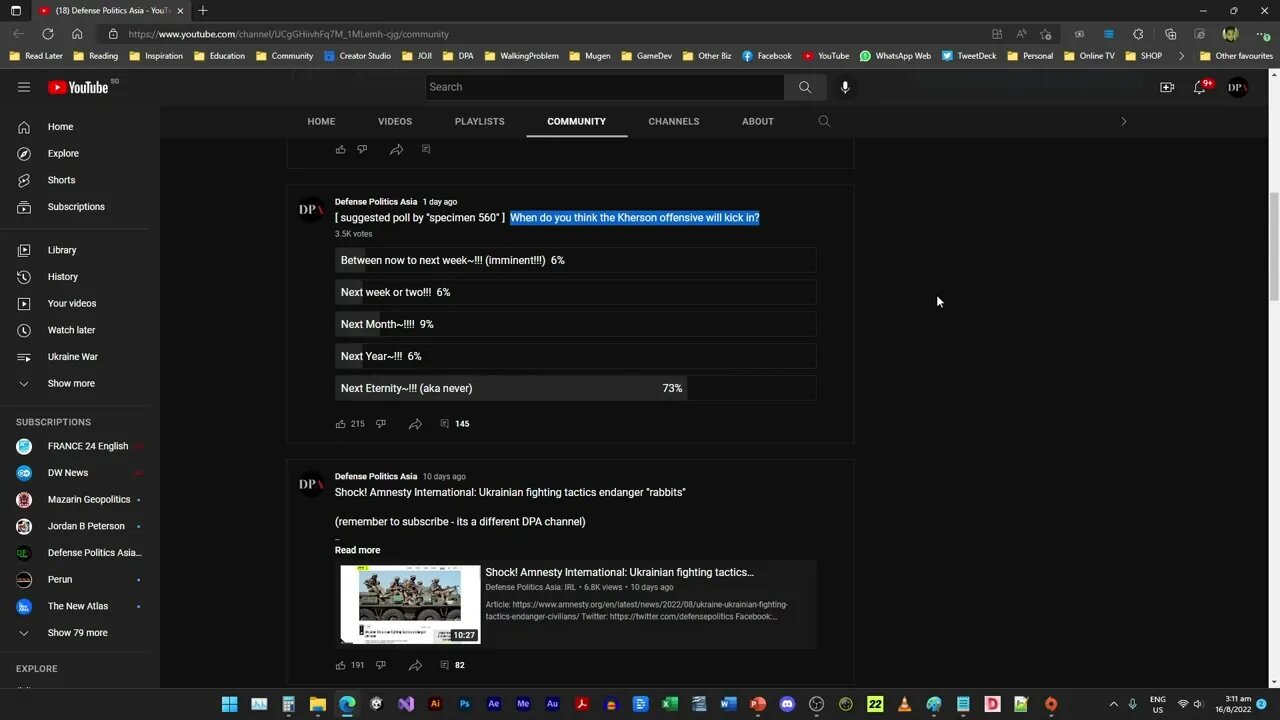The image size is (1280, 720).
Task: Expand 'Show 79 more' subscriptions
Action: point(76,633)
